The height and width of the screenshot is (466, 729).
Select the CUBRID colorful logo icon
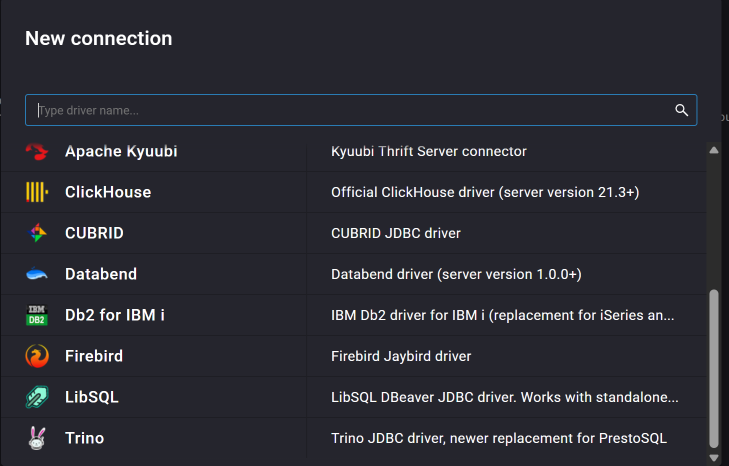point(37,233)
